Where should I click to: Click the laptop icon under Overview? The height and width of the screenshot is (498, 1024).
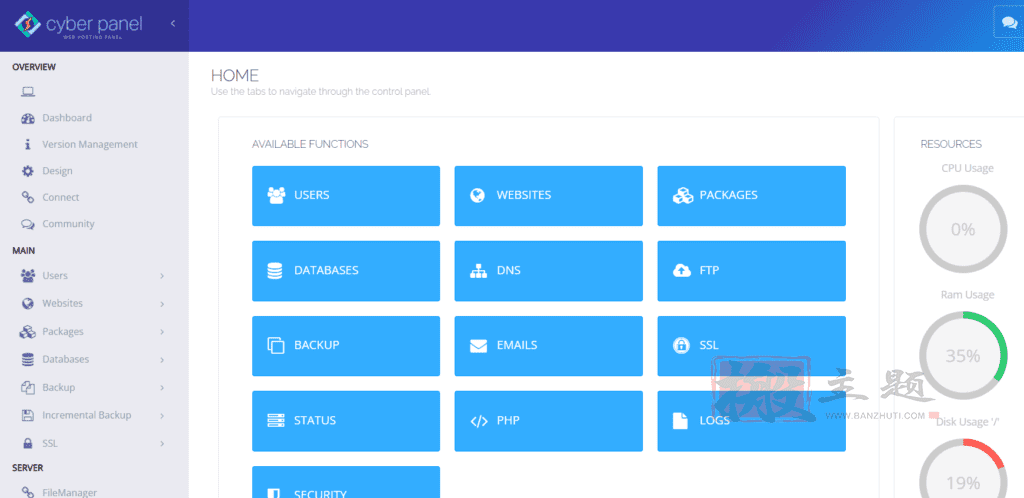click(27, 92)
